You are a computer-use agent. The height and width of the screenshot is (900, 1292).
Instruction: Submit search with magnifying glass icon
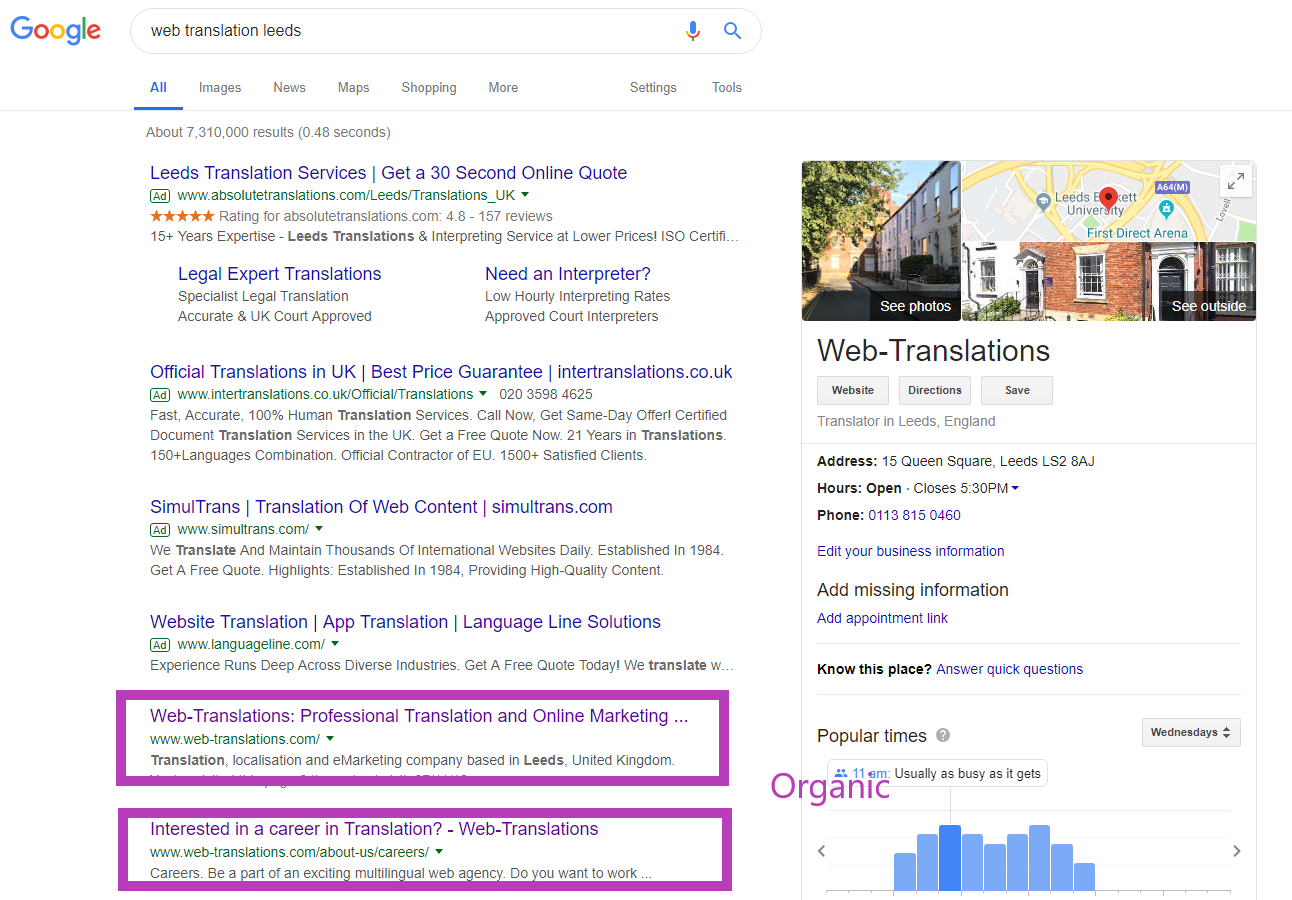733,31
